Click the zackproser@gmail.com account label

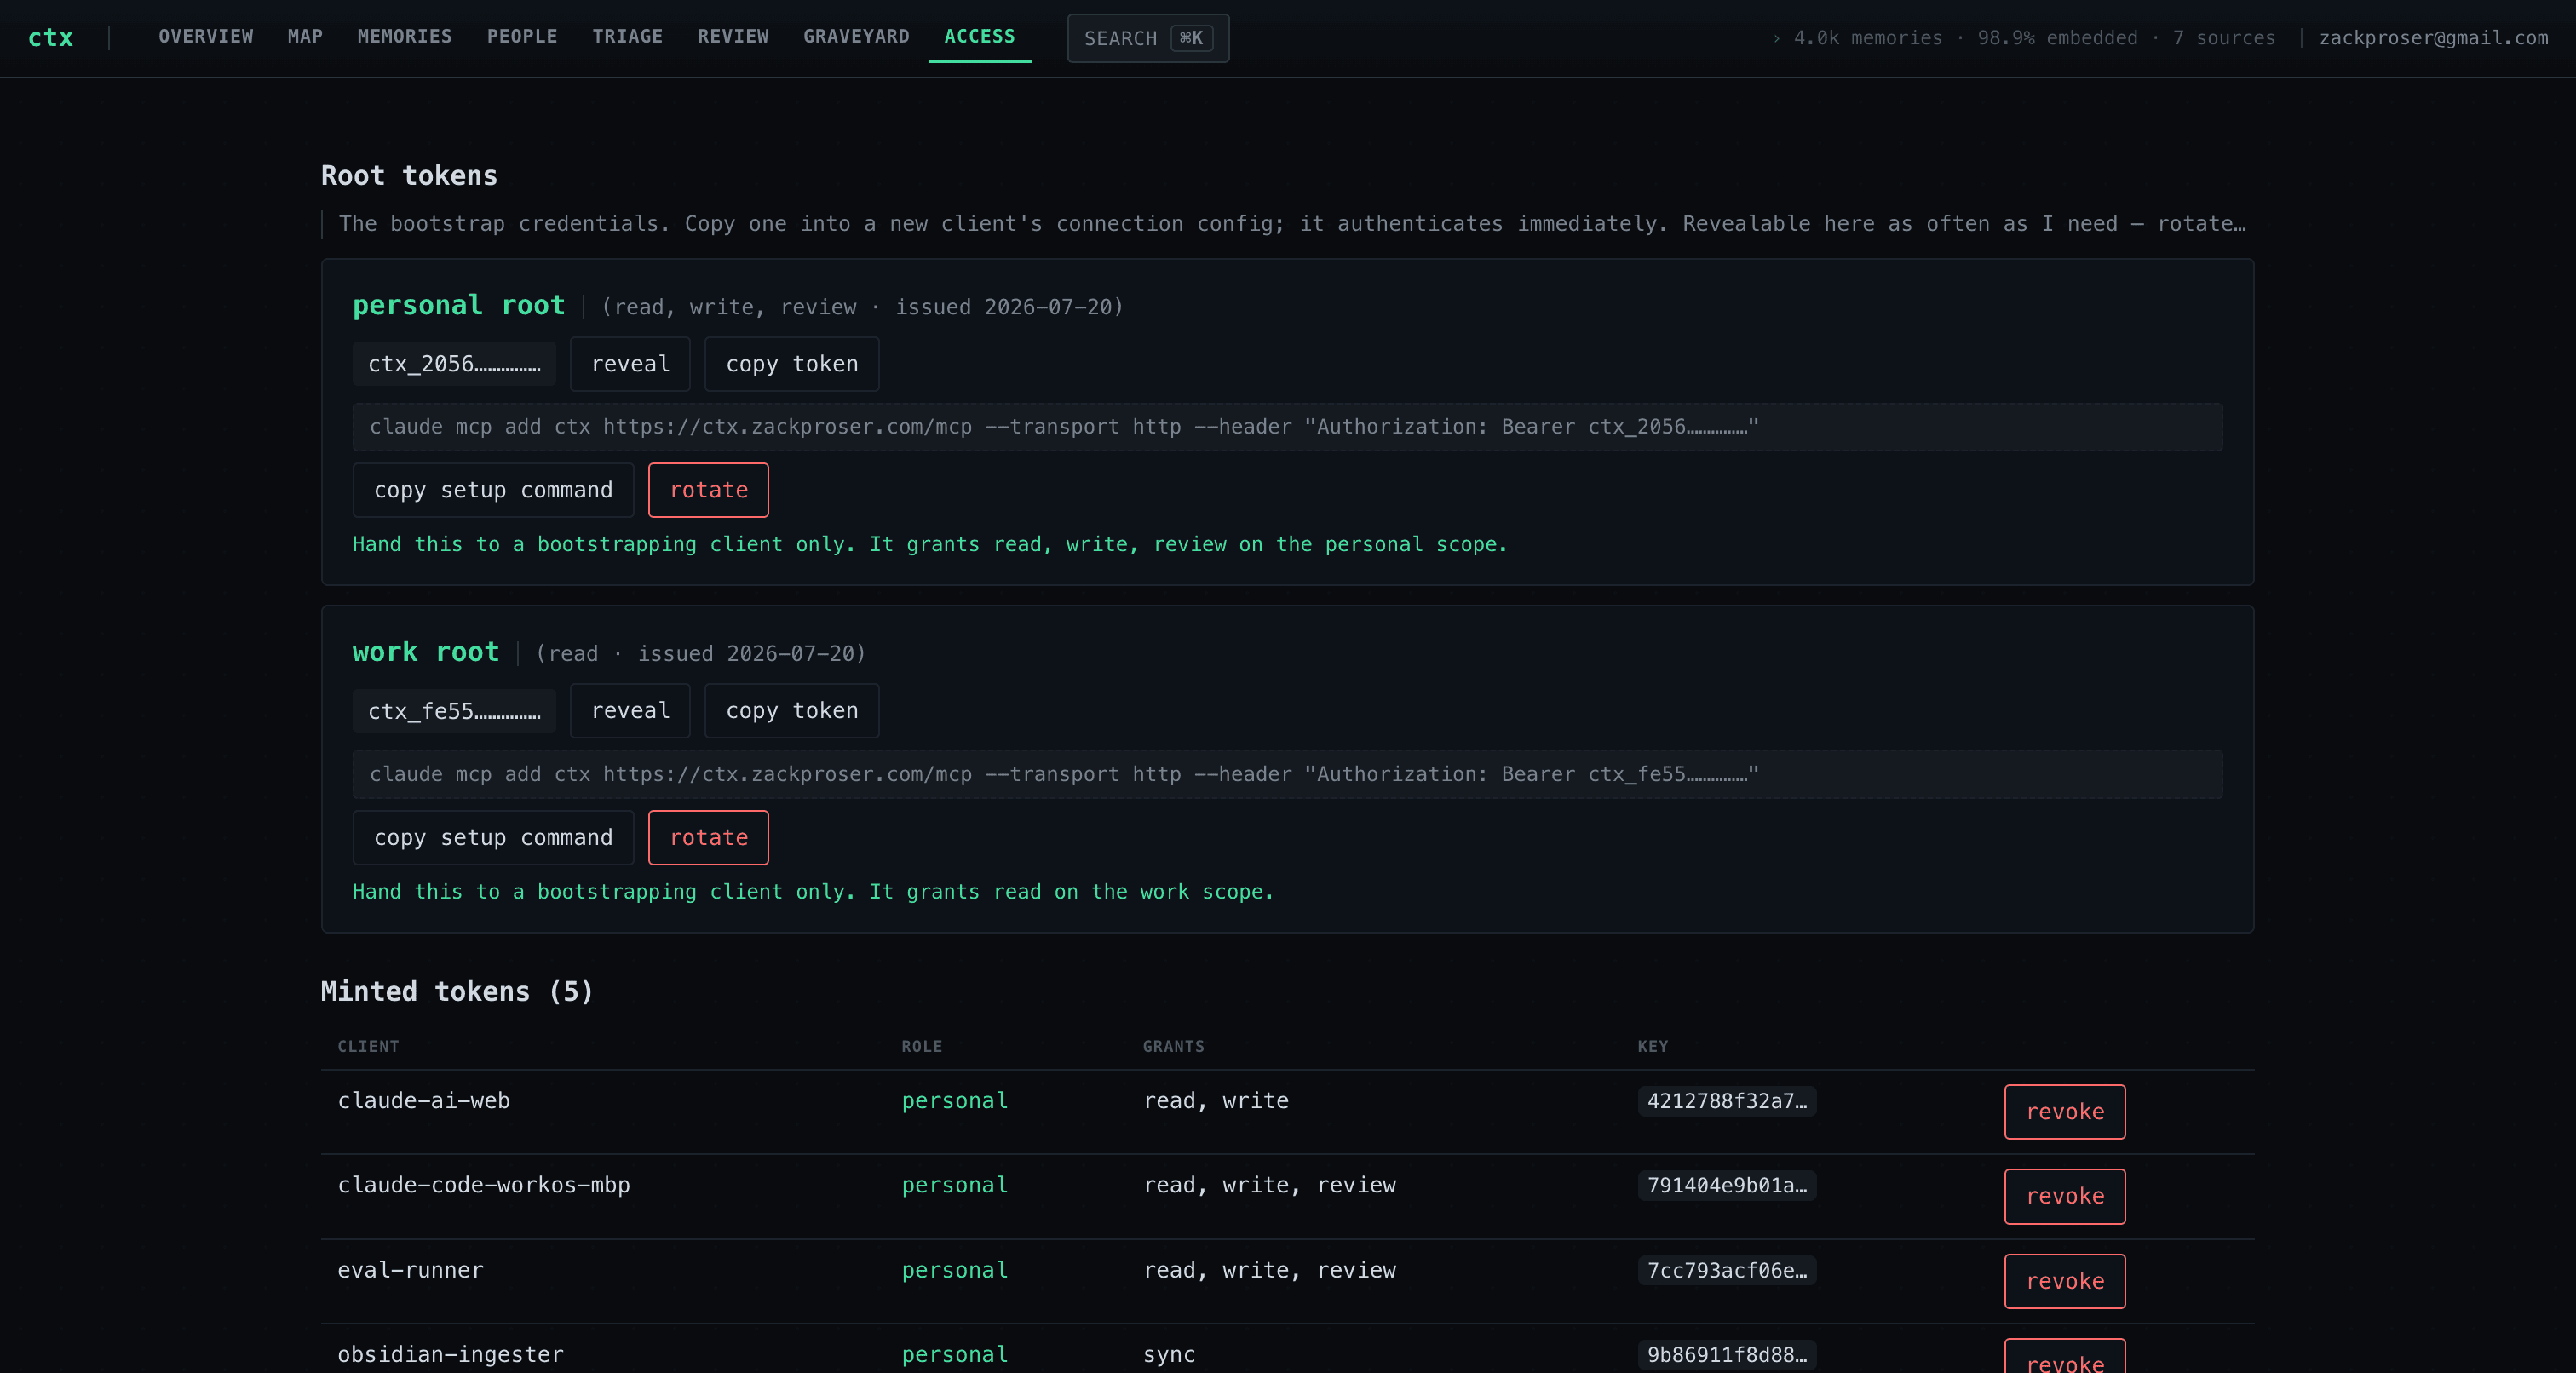point(2433,38)
